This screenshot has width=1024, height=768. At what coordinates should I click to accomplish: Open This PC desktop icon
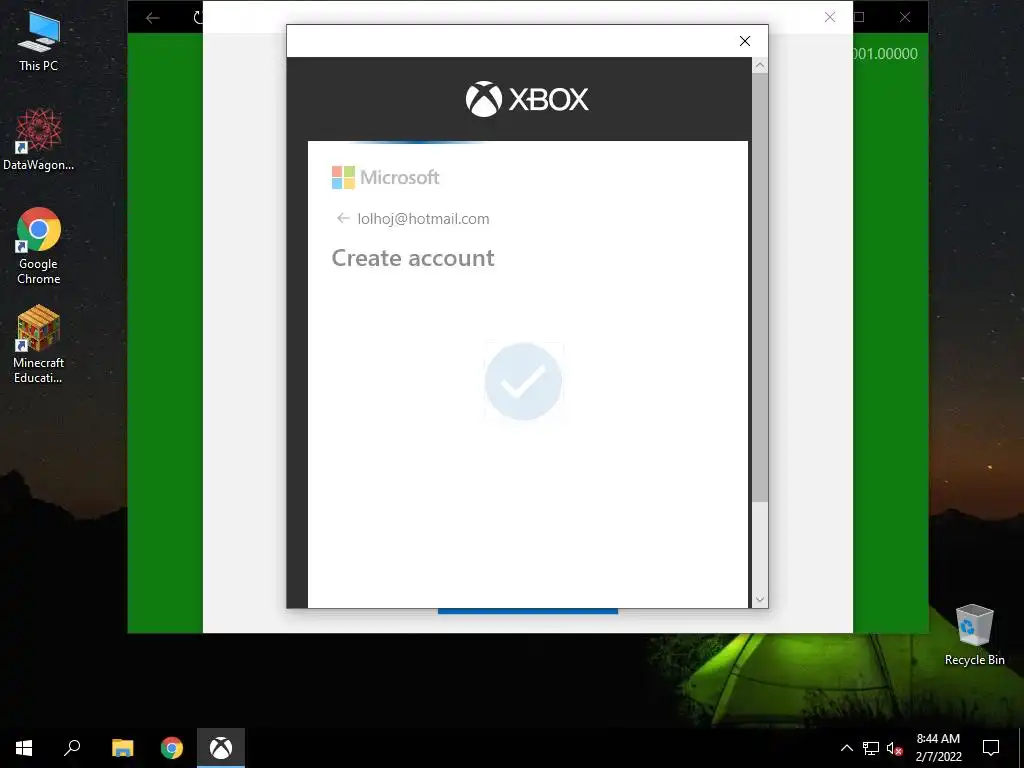point(39,42)
